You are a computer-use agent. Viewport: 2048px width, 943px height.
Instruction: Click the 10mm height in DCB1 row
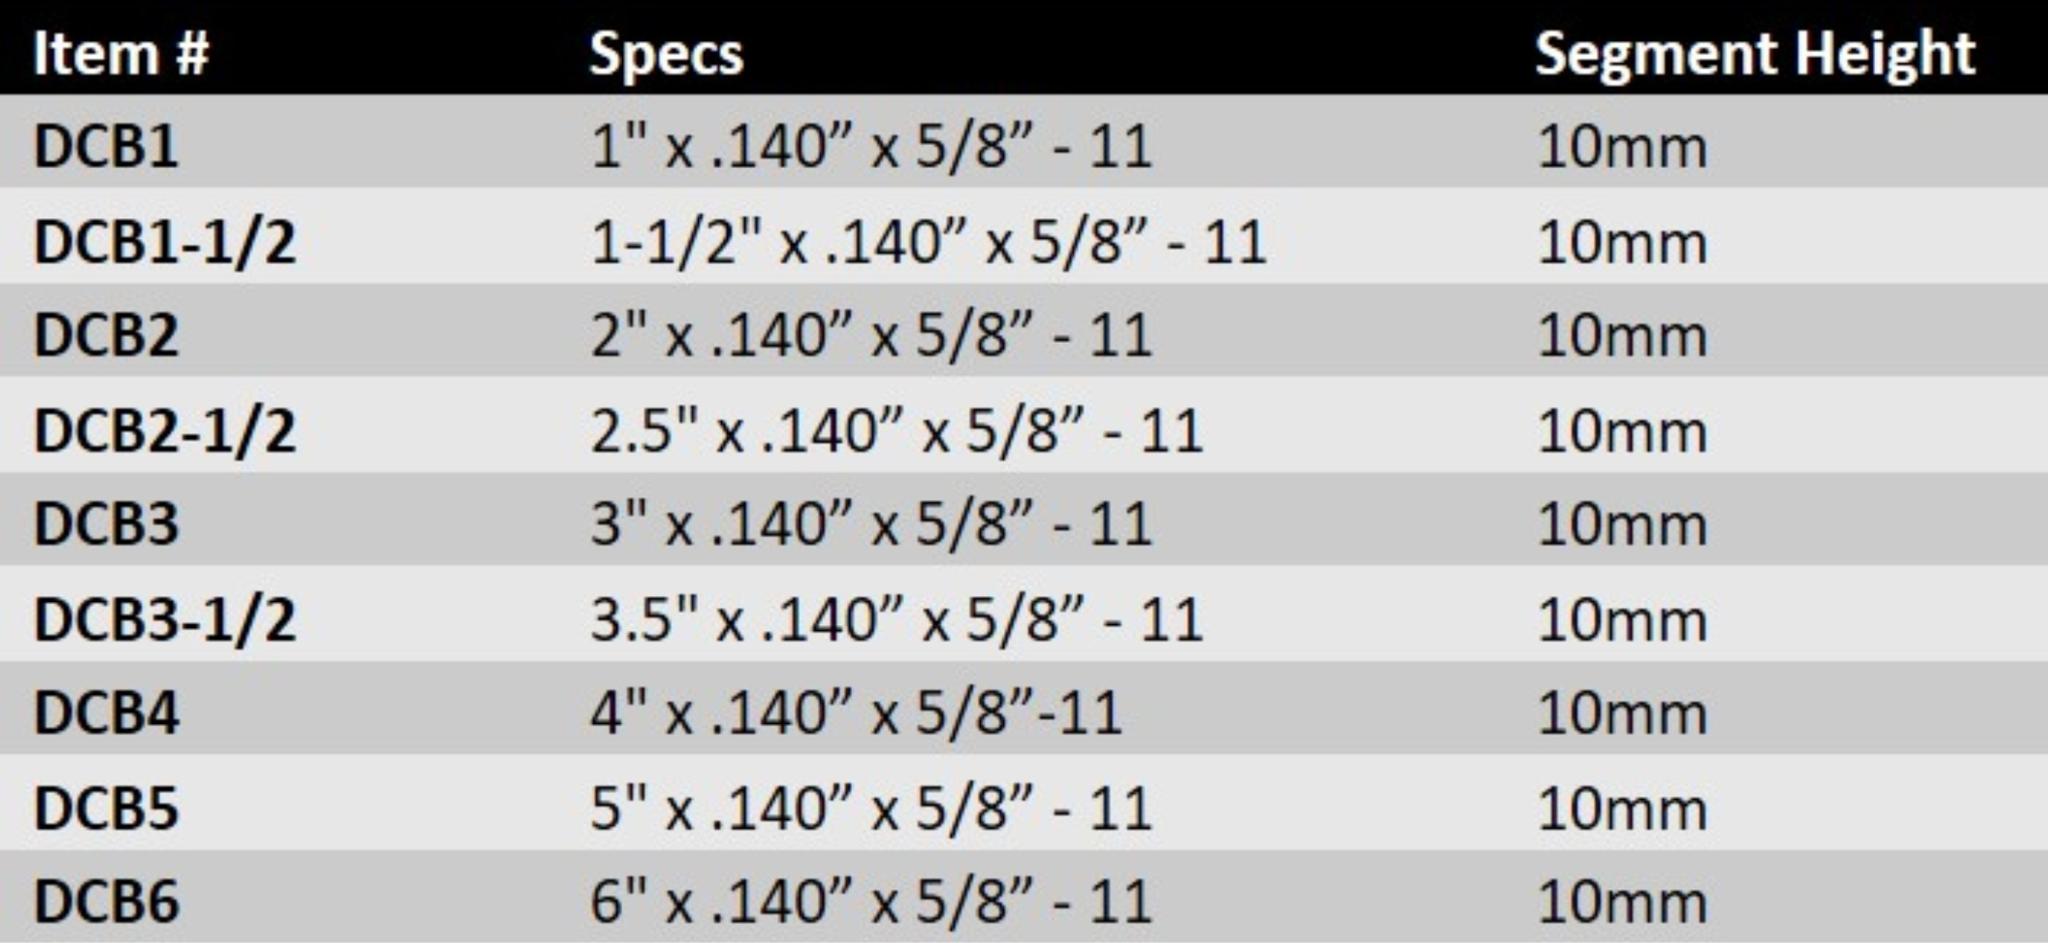1622,147
